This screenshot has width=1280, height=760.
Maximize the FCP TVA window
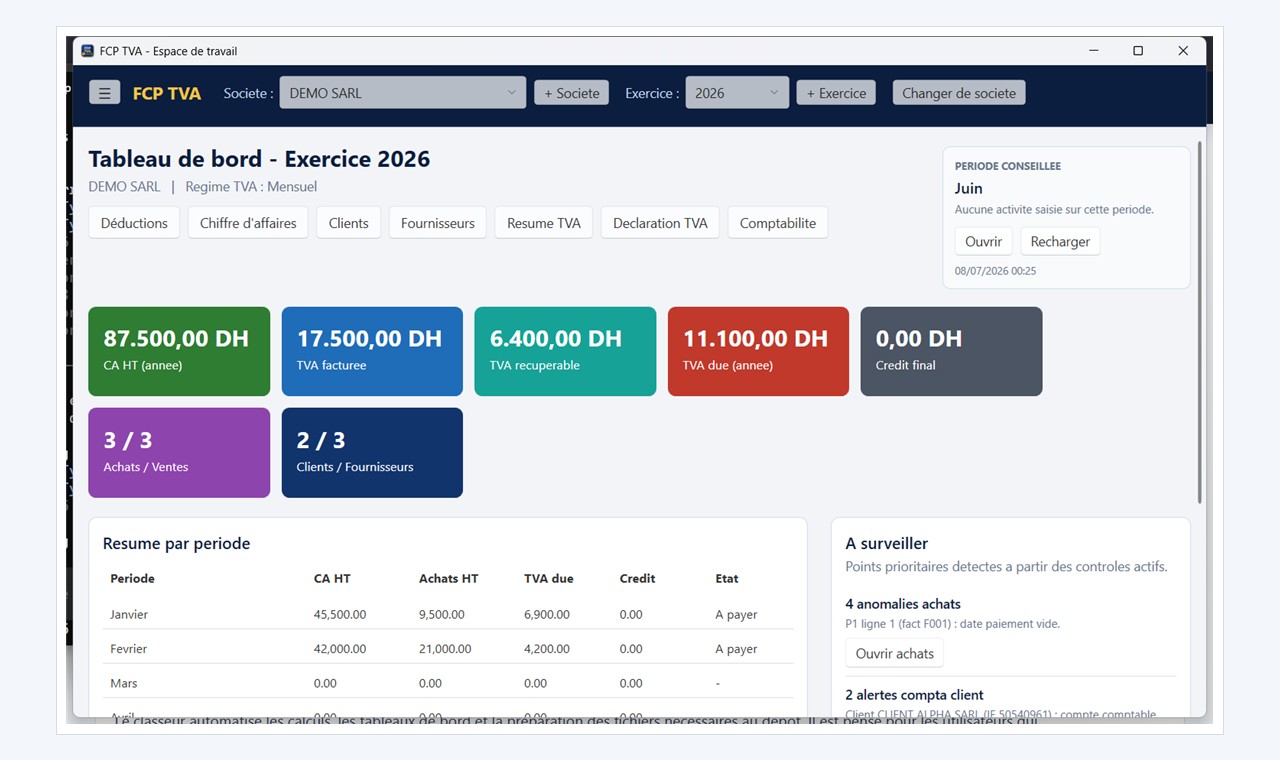(x=1138, y=51)
